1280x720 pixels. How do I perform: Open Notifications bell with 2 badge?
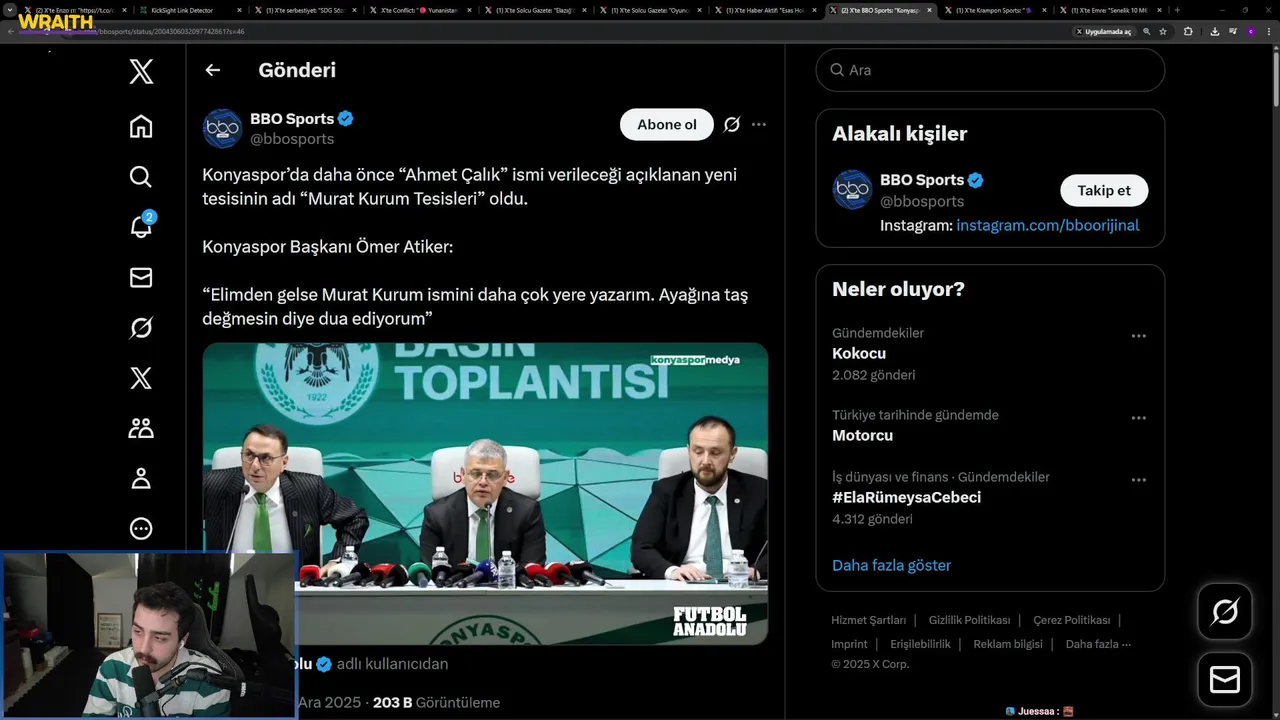point(141,225)
